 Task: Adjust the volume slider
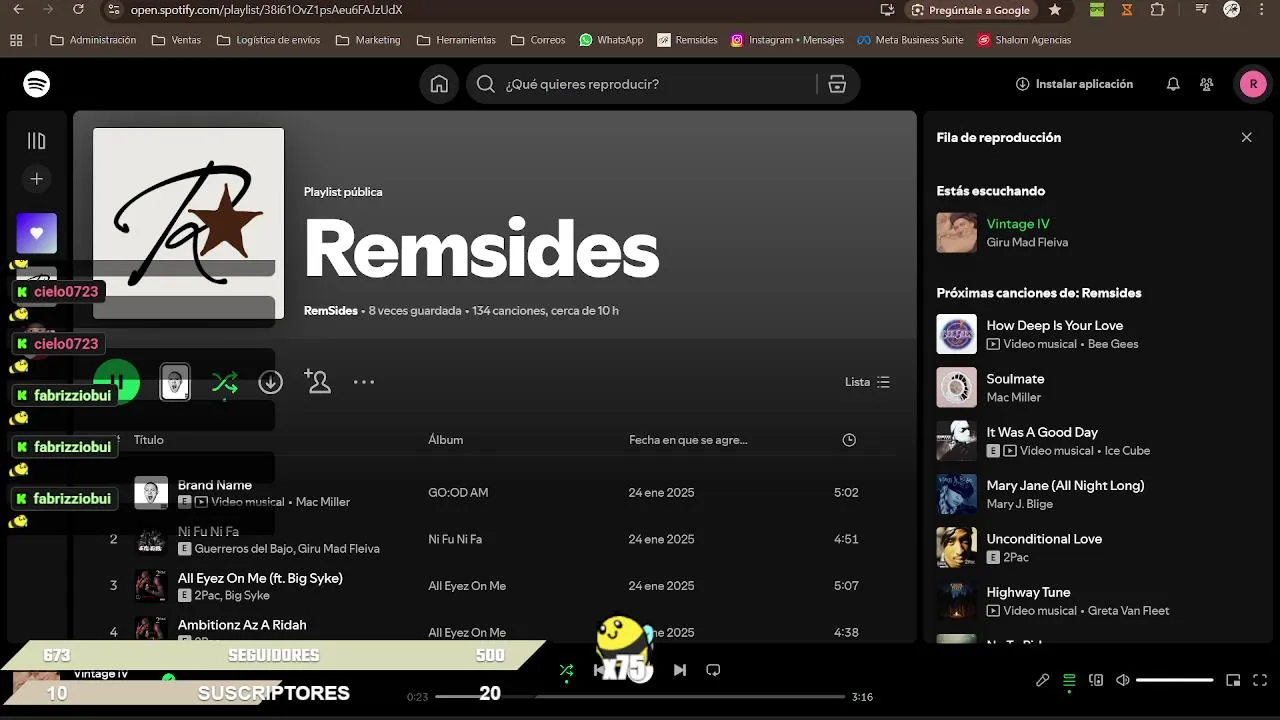point(1175,680)
